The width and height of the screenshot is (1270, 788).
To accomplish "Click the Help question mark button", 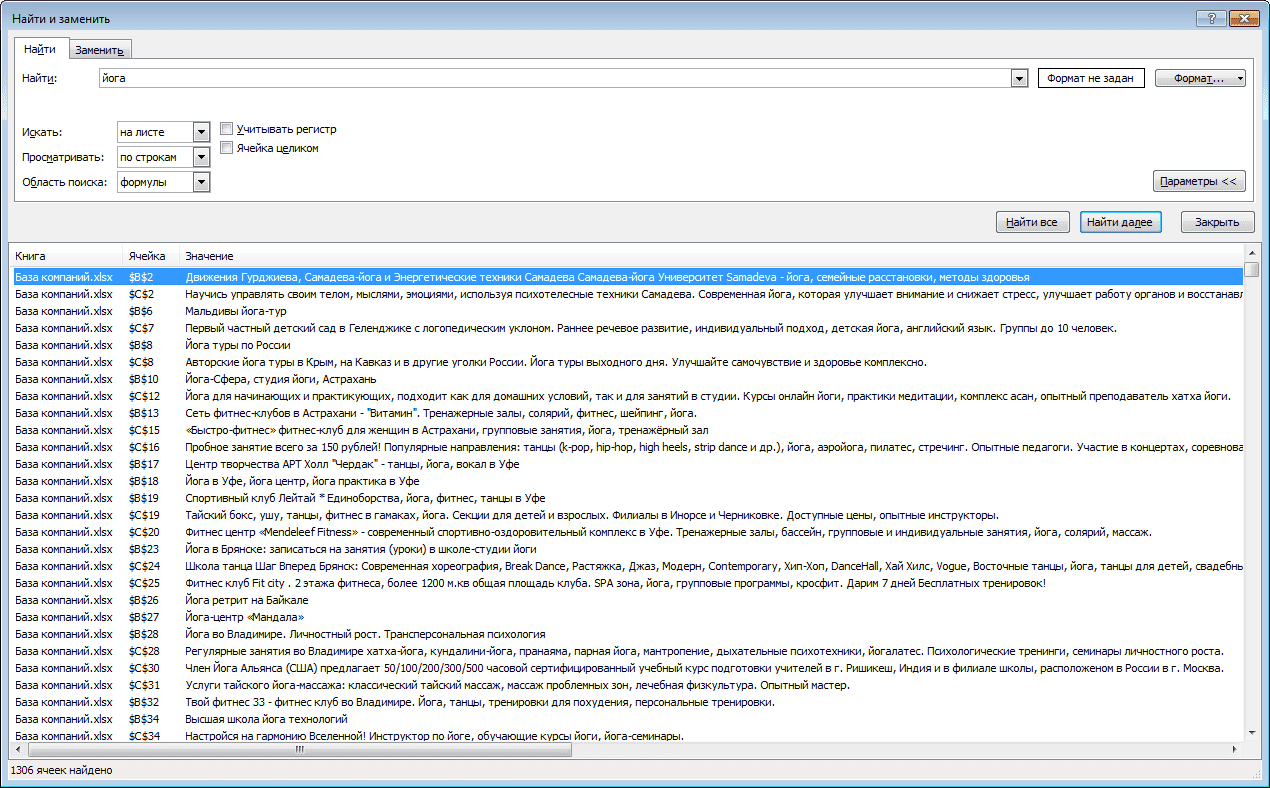I will 1211,17.
